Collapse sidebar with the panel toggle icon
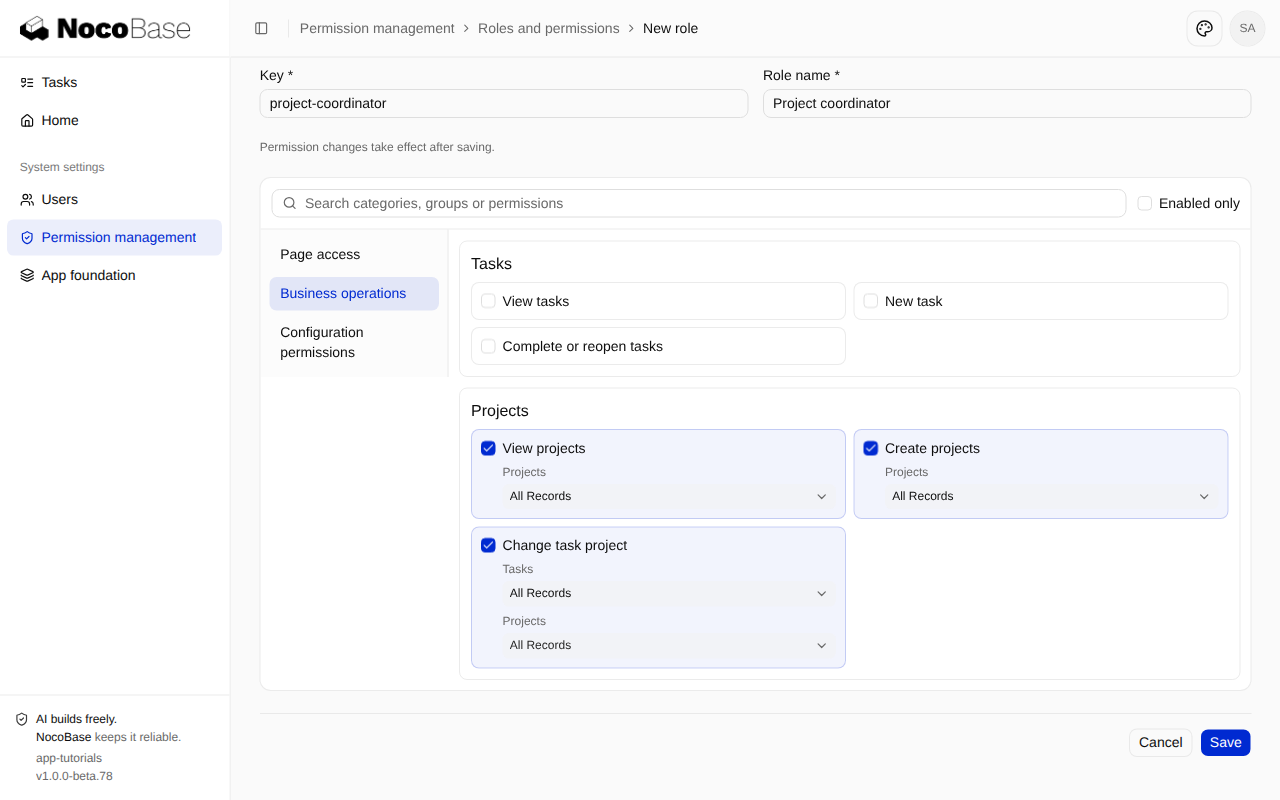The image size is (1280, 800). [261, 28]
